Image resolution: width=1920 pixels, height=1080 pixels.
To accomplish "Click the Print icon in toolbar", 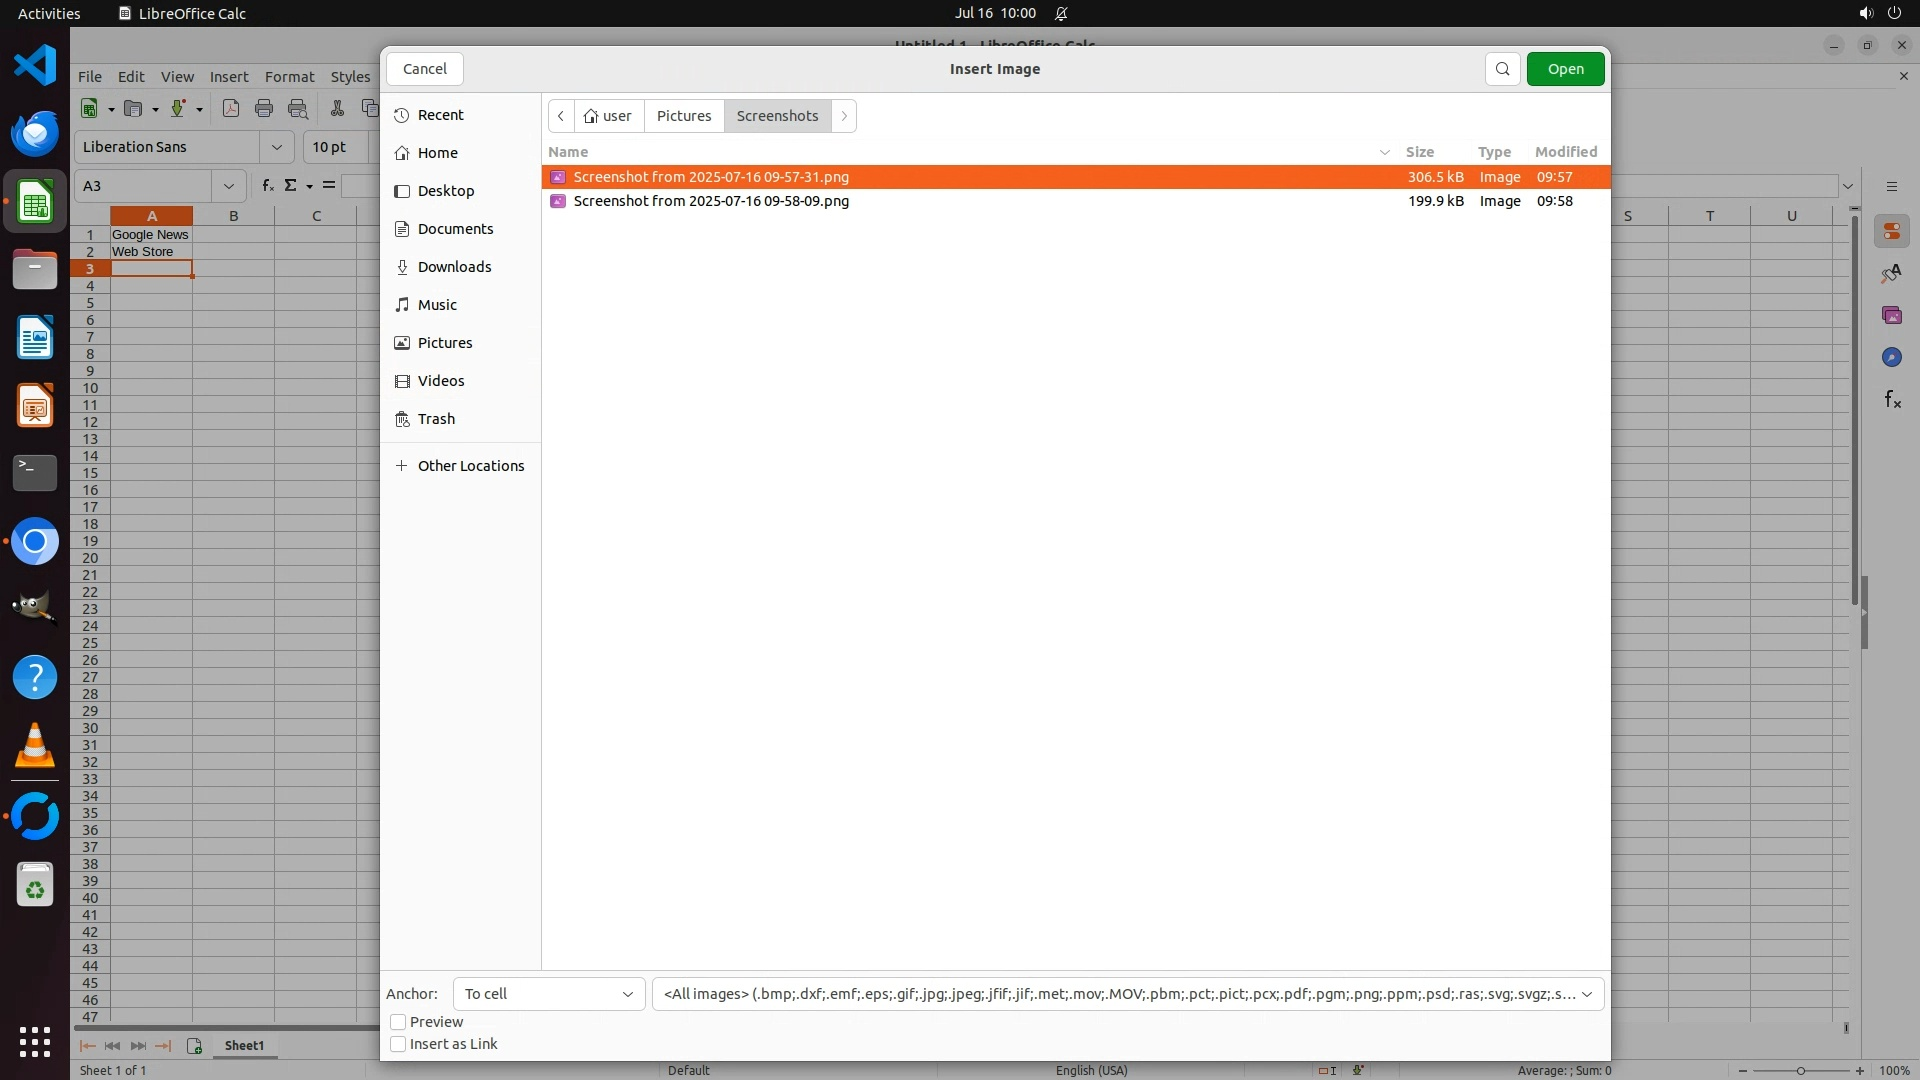I will click(x=264, y=109).
